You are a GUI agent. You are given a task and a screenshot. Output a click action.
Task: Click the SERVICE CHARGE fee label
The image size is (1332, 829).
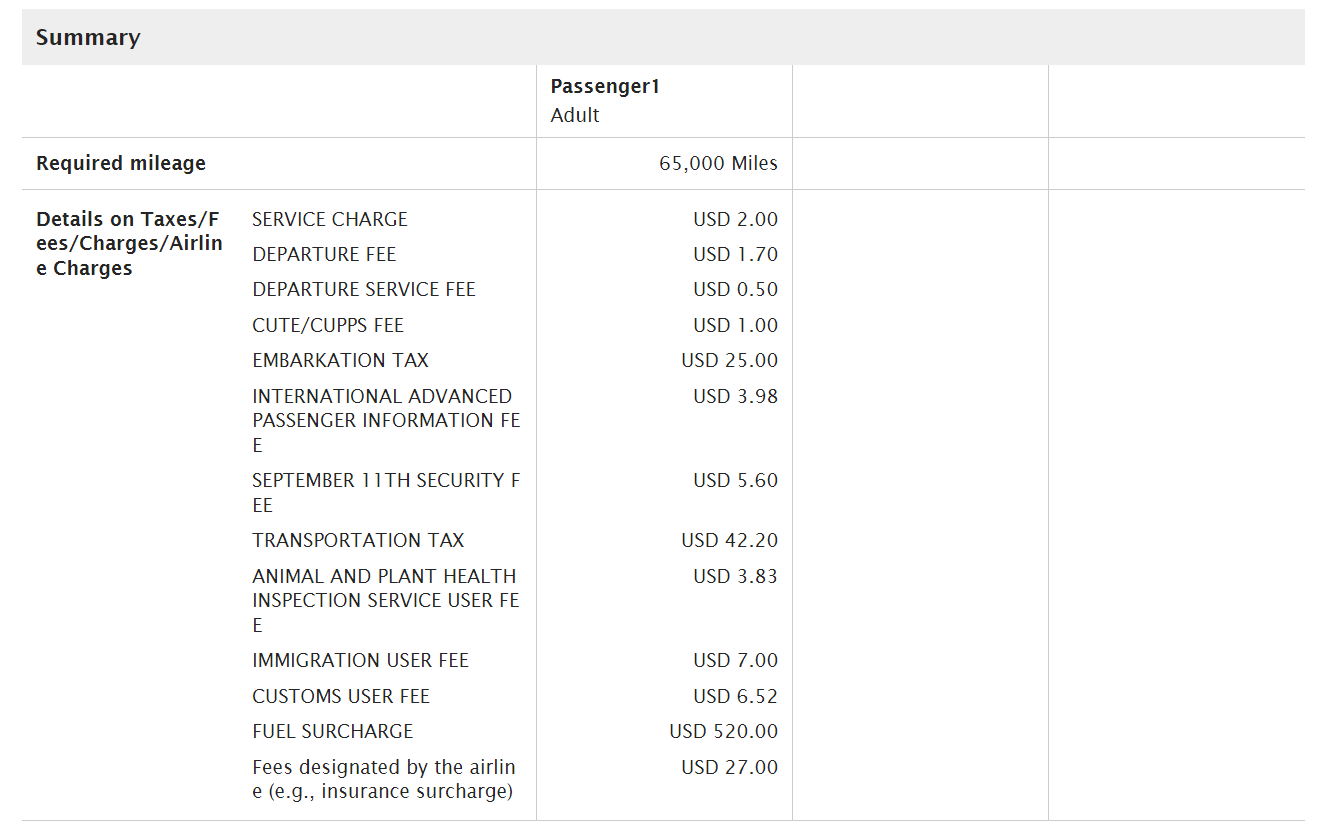(330, 219)
